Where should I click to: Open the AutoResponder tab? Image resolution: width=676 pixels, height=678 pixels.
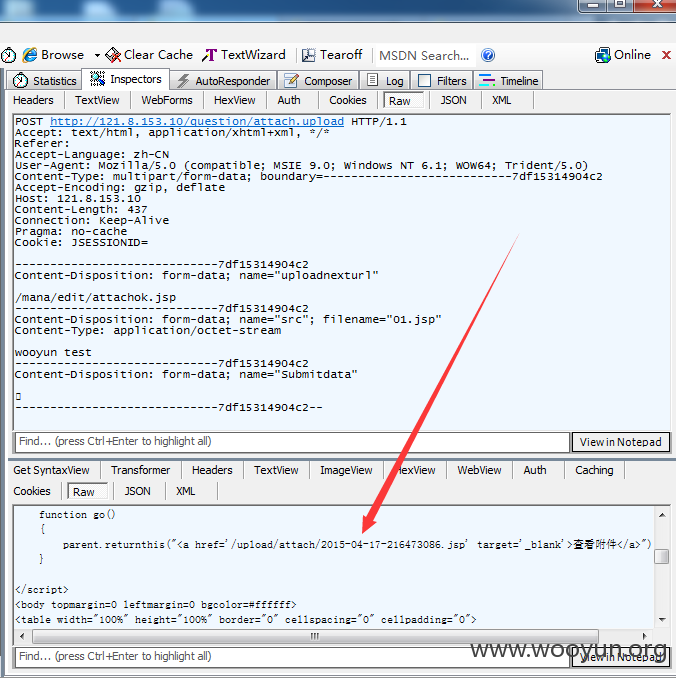[x=224, y=81]
